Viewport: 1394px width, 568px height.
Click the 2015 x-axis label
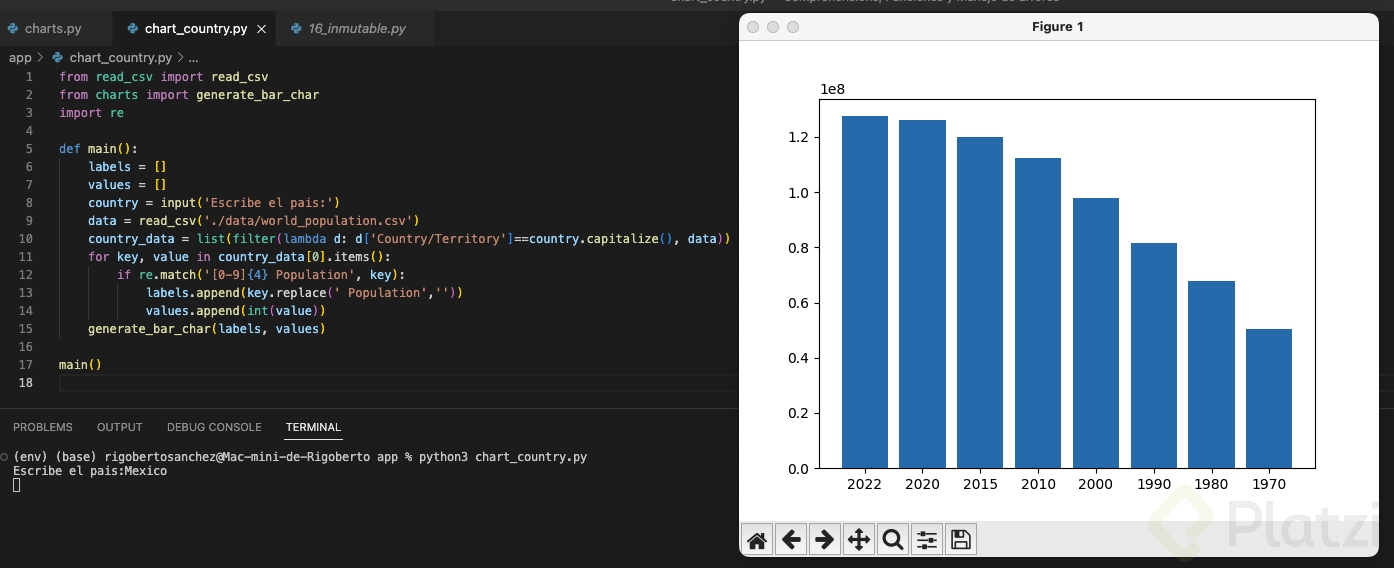(x=980, y=484)
